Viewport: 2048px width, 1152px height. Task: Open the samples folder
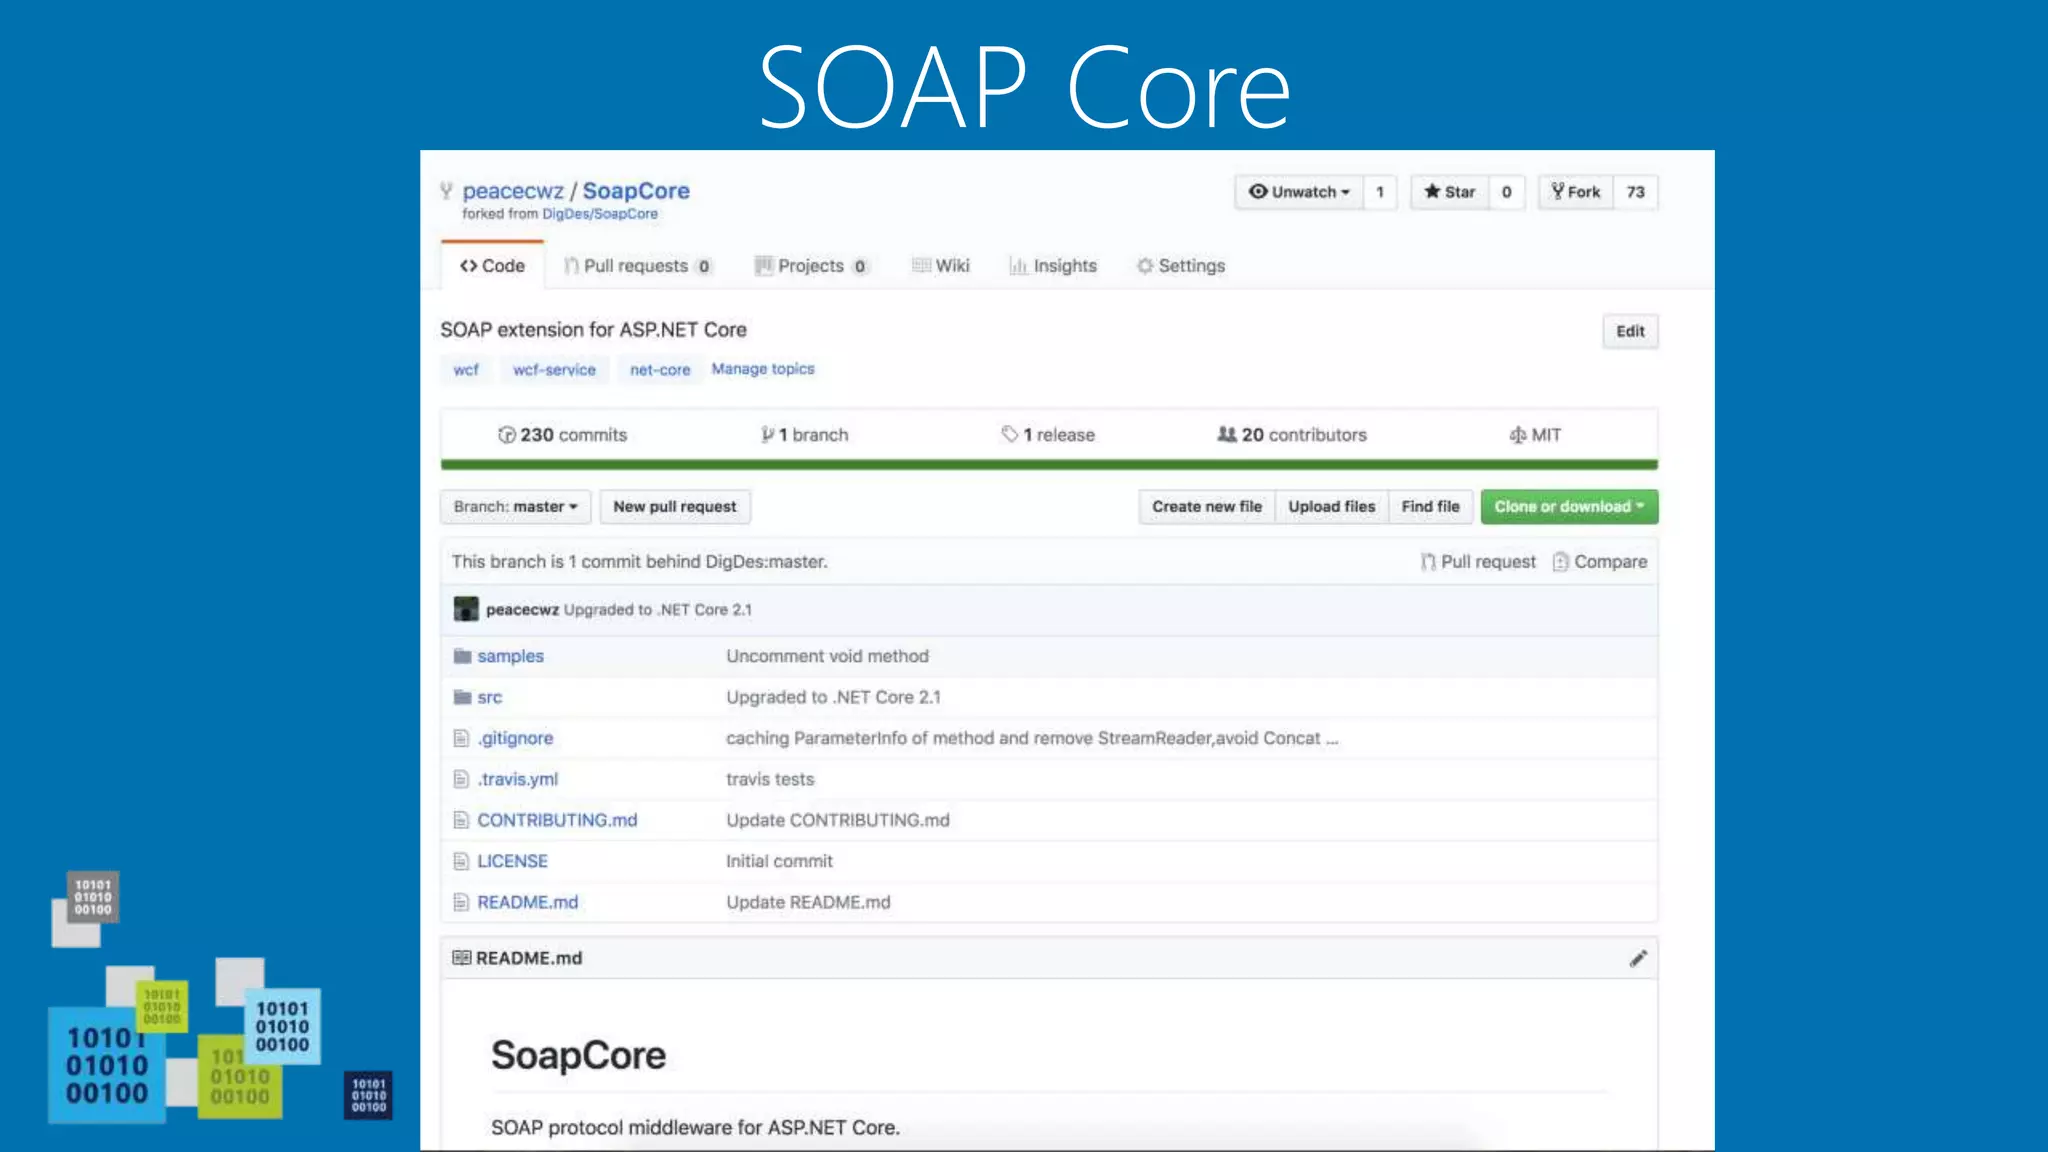[510, 656]
